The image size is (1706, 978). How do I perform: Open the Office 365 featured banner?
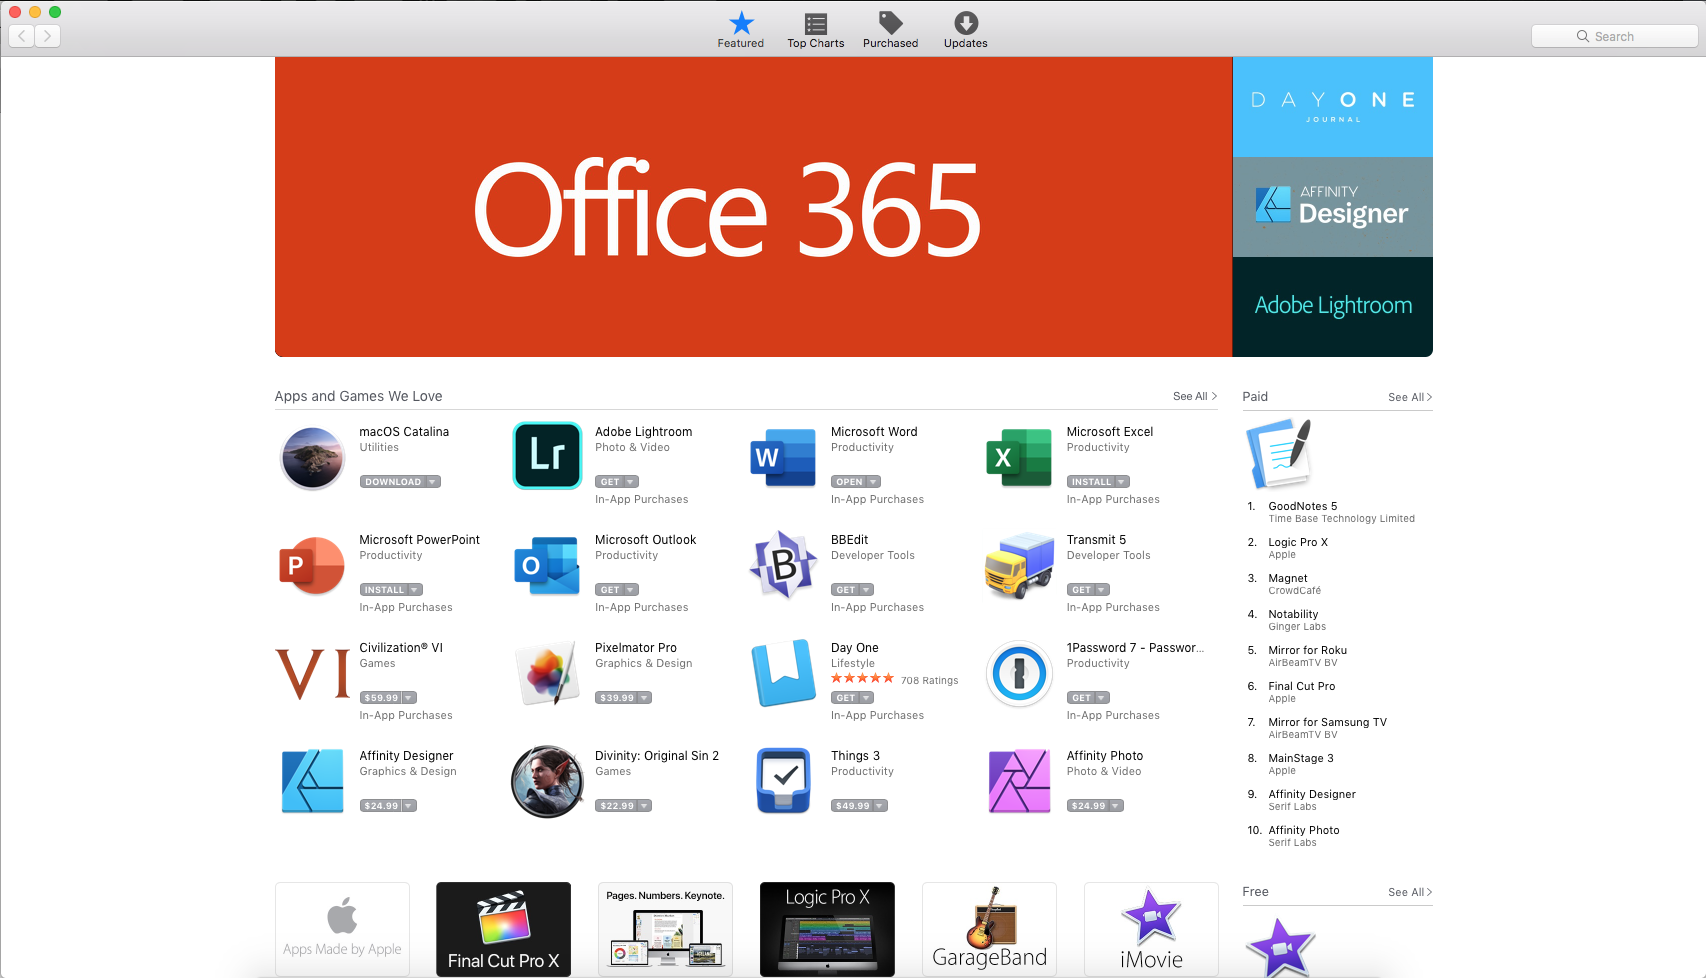click(x=753, y=207)
